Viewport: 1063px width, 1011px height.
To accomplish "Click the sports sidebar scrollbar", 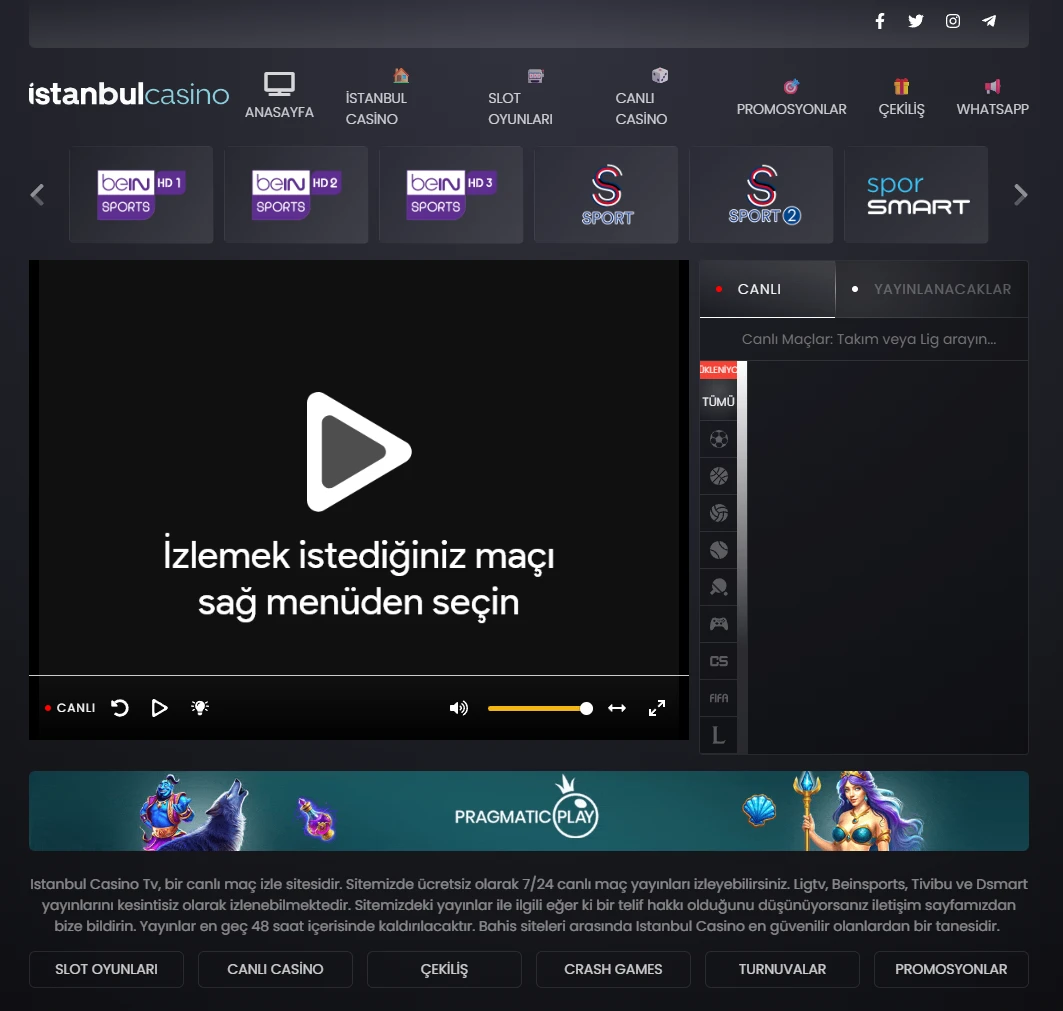I will (742, 557).
